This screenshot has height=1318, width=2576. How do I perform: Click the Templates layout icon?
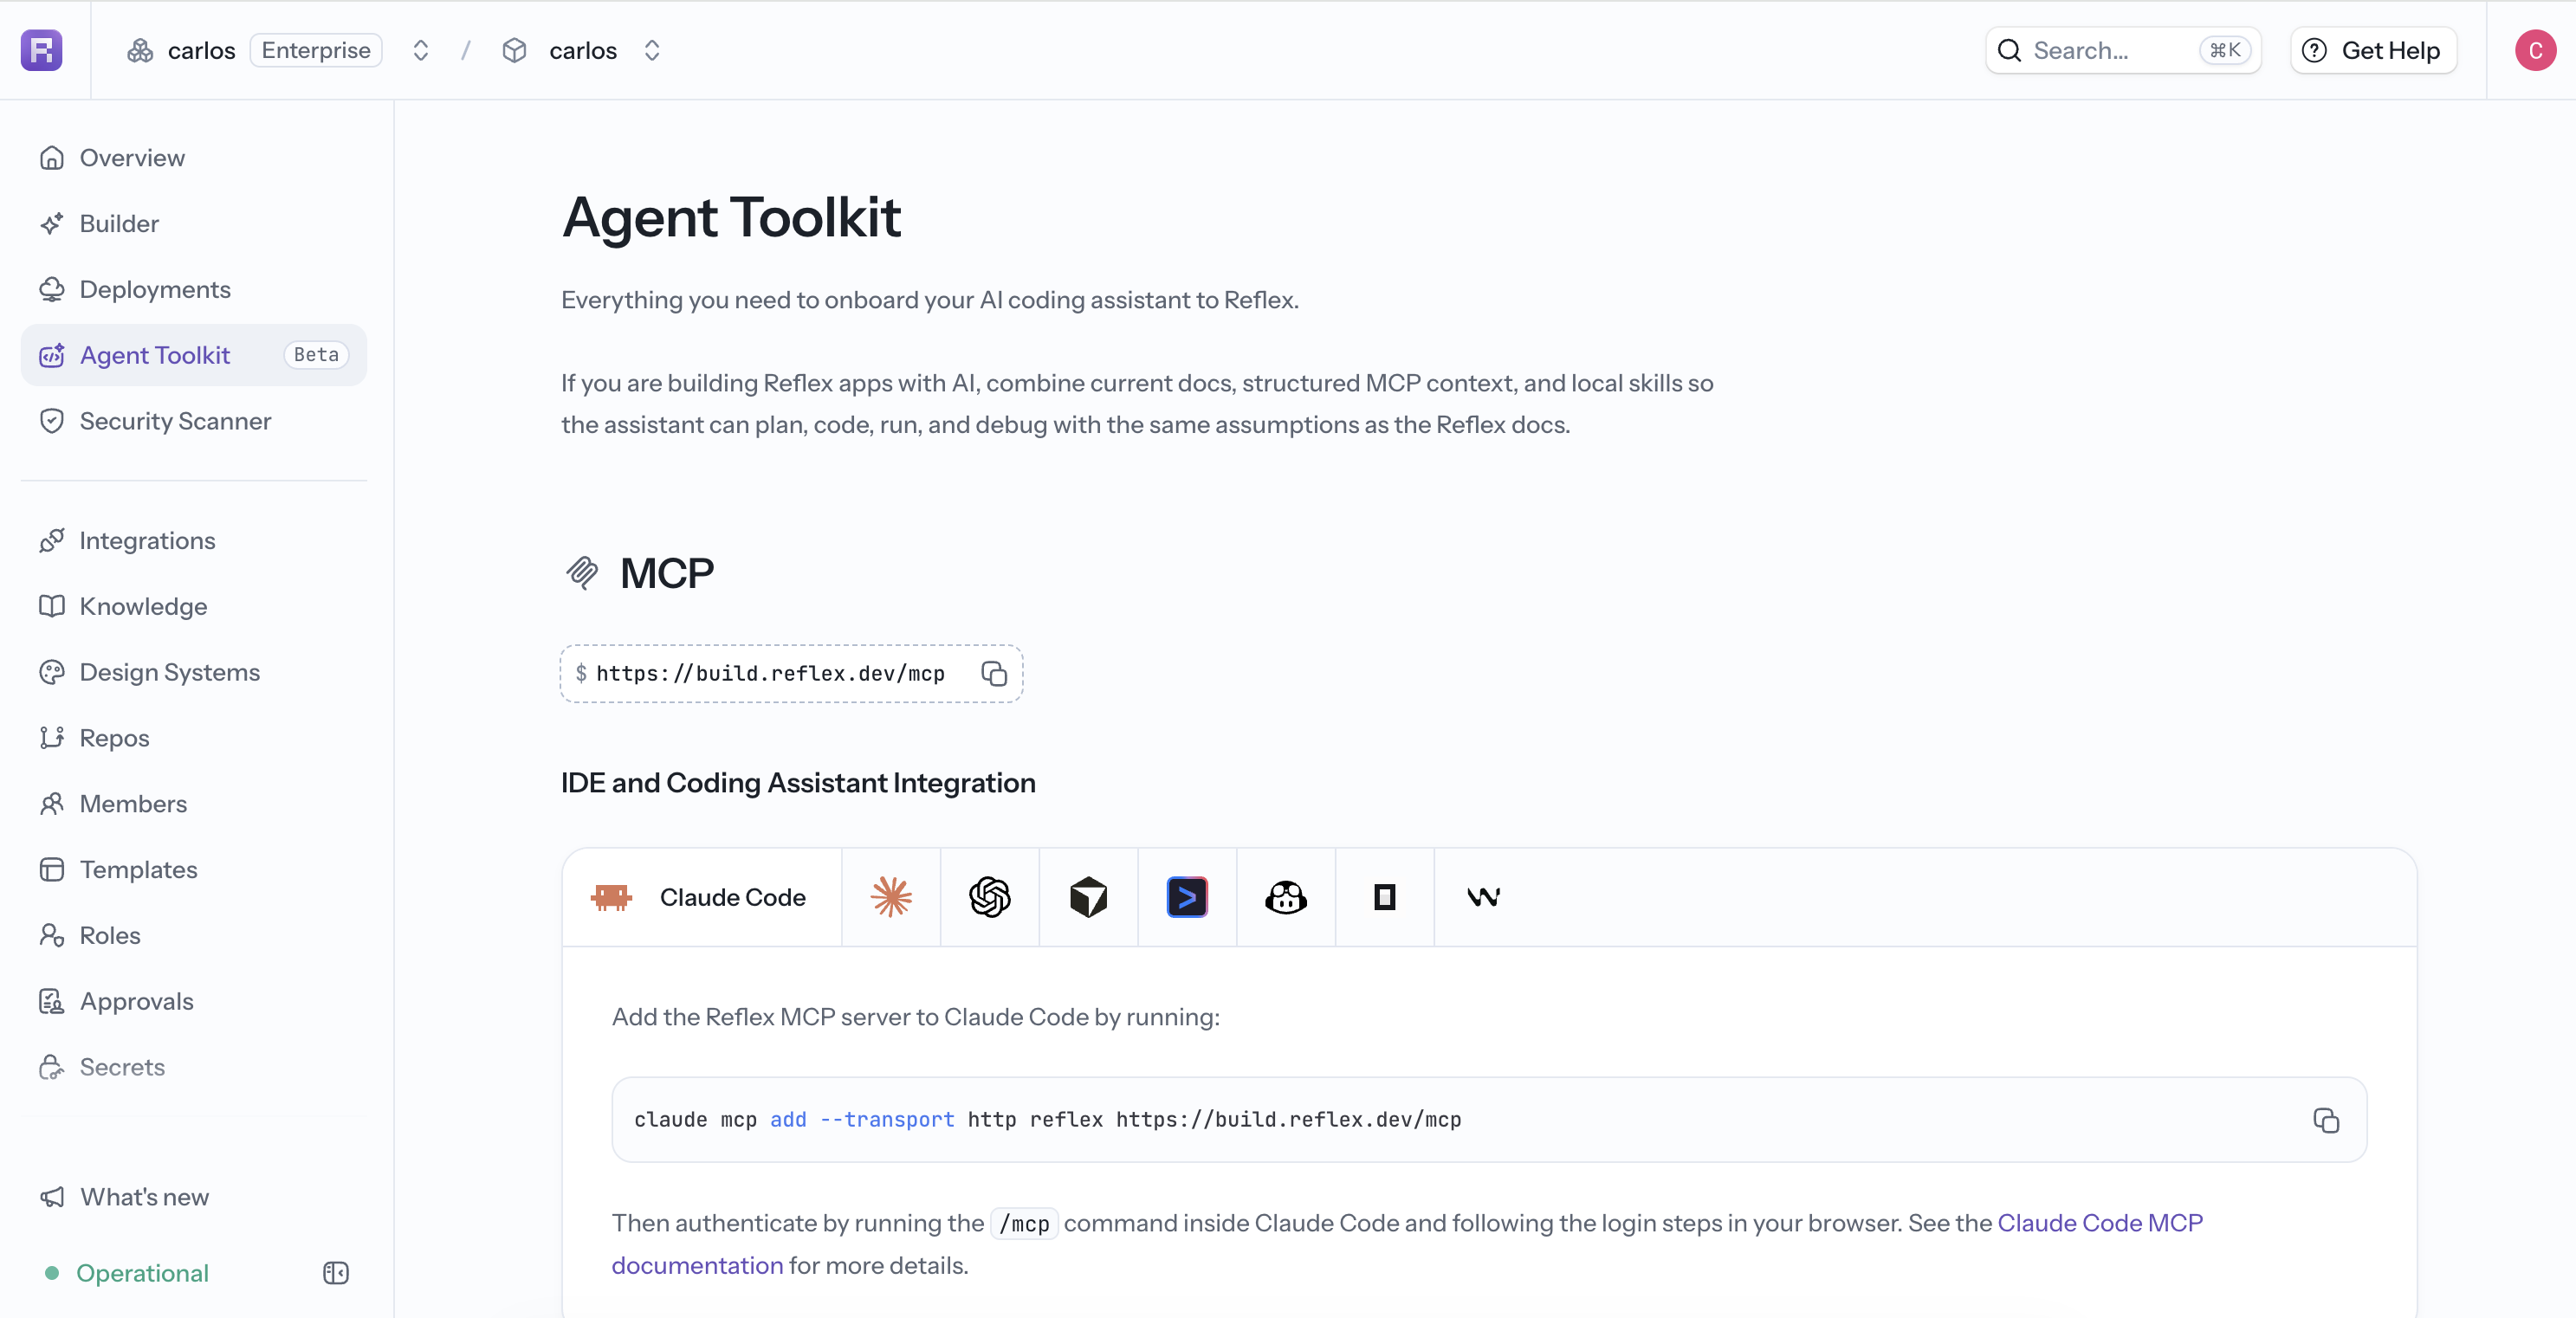tap(52, 870)
